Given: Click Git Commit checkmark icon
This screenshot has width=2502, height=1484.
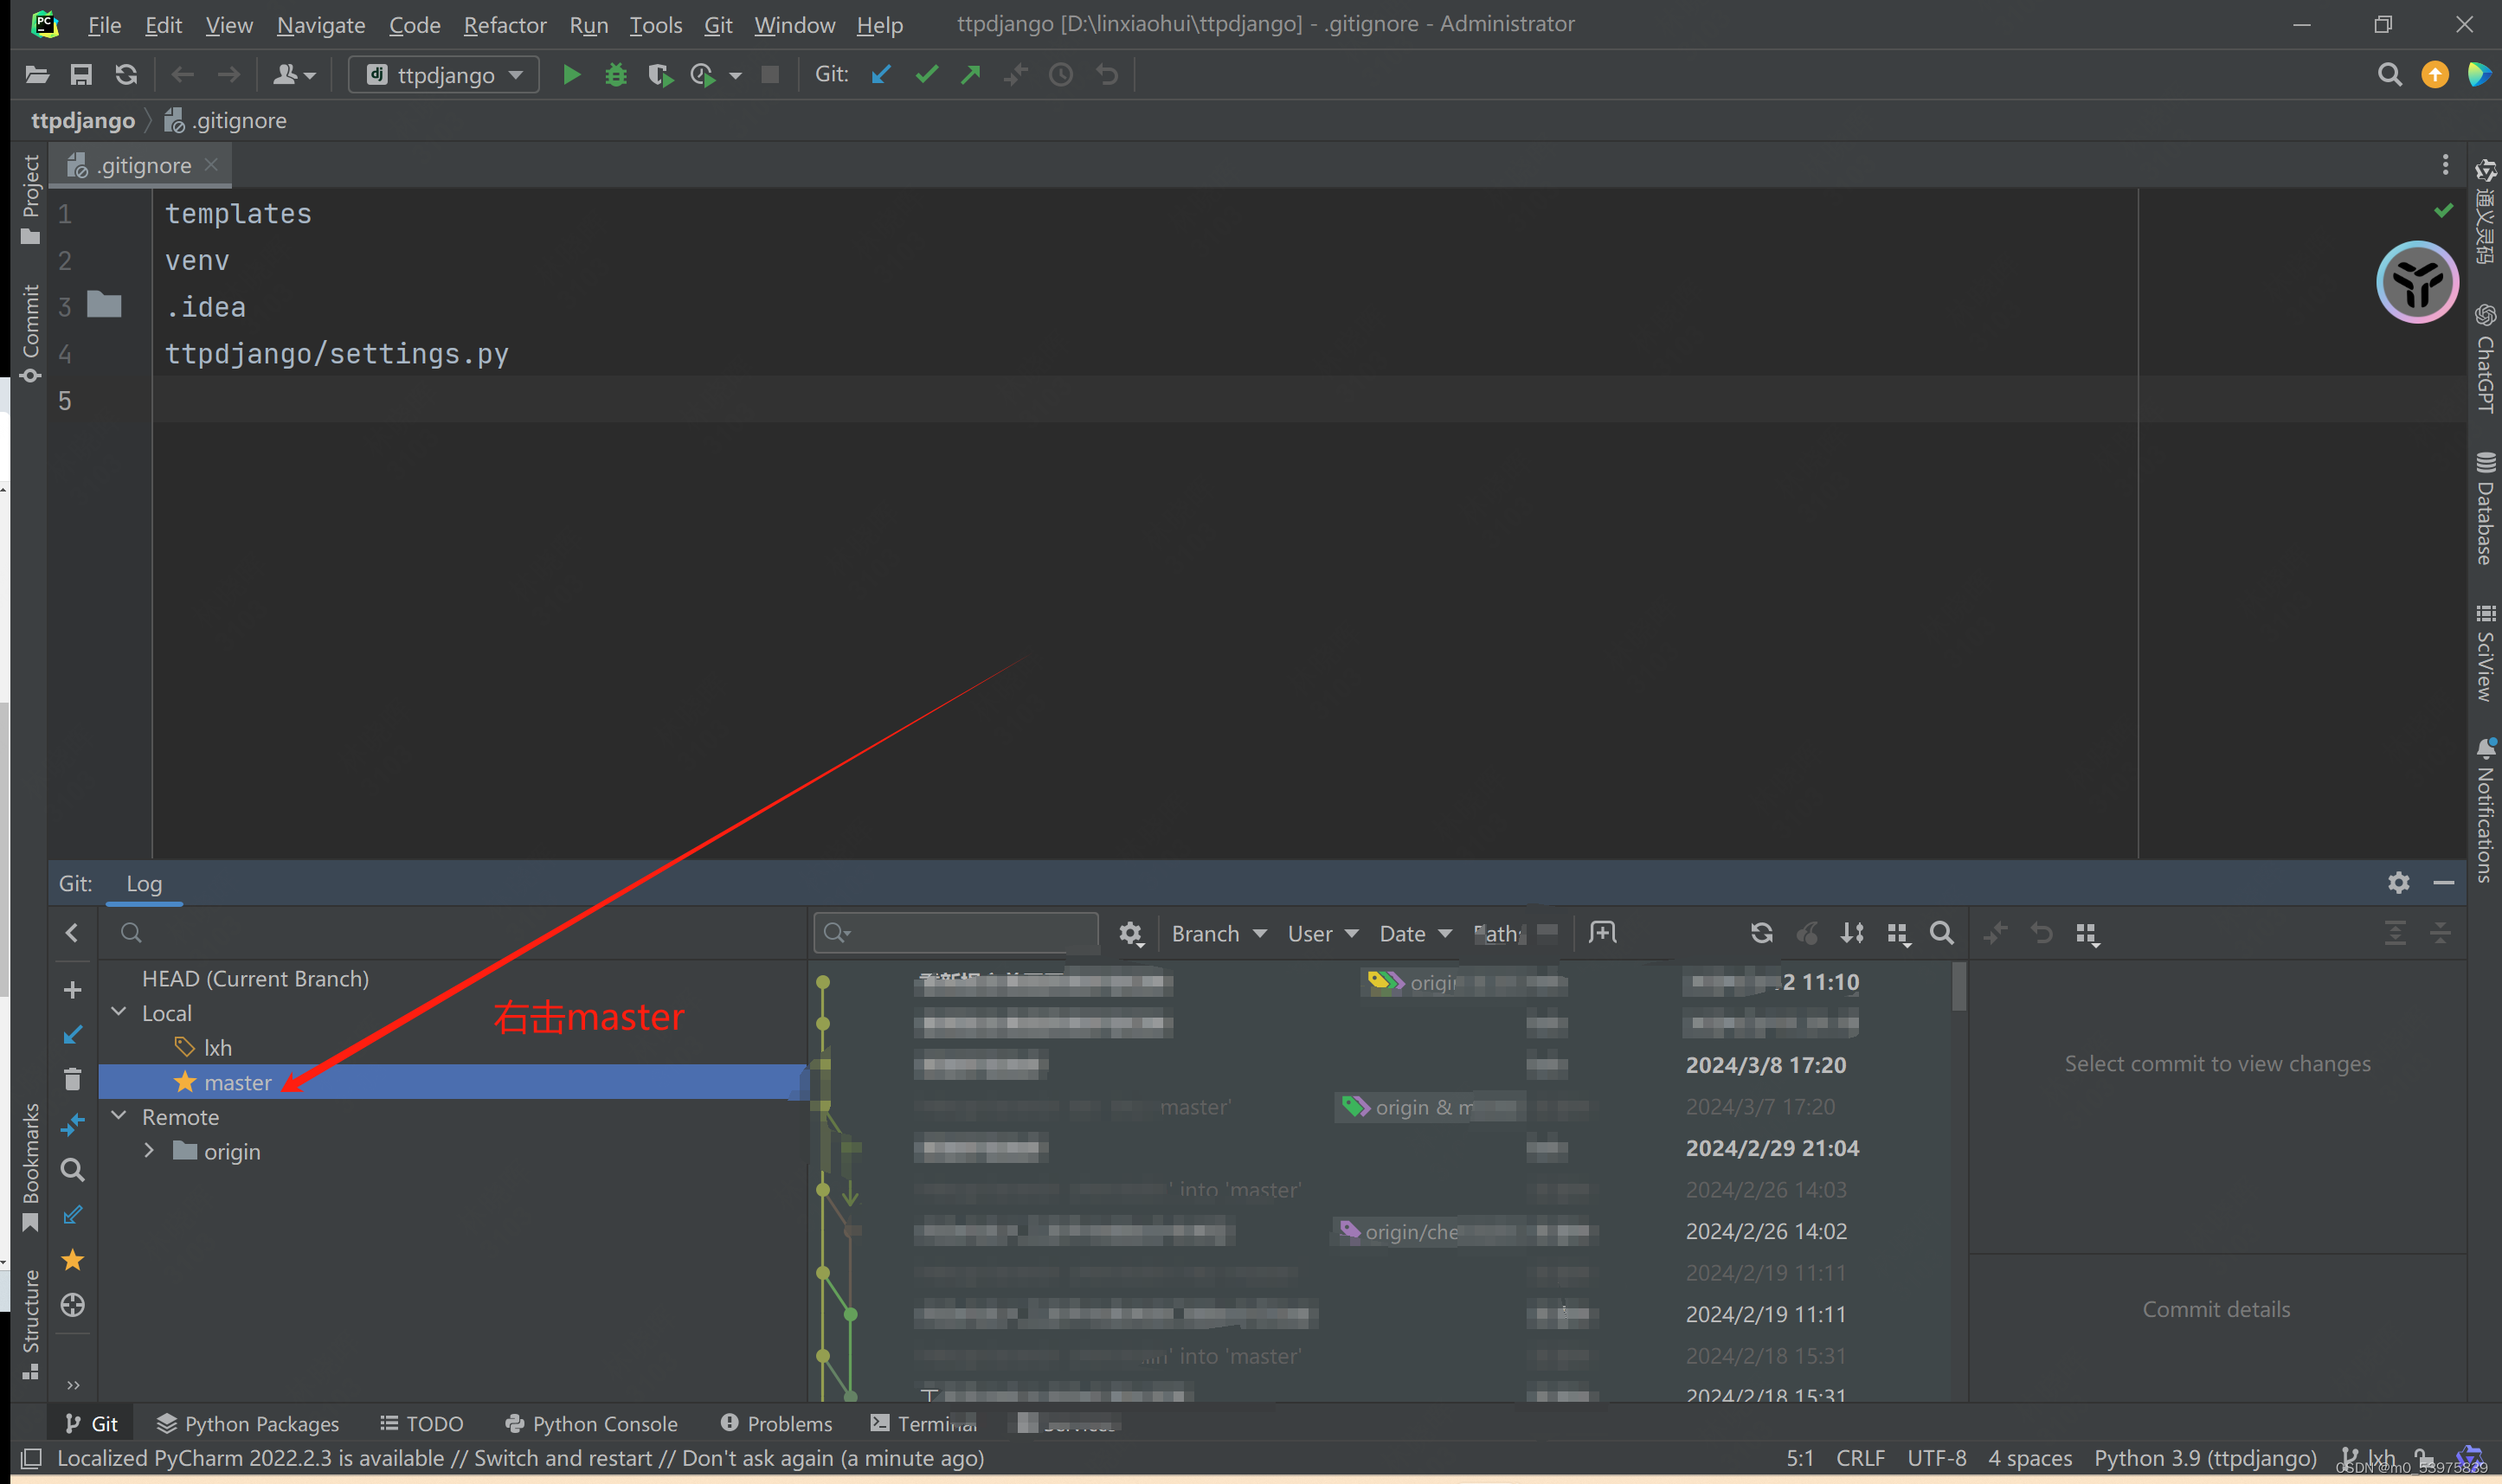Looking at the screenshot, I should (x=926, y=75).
